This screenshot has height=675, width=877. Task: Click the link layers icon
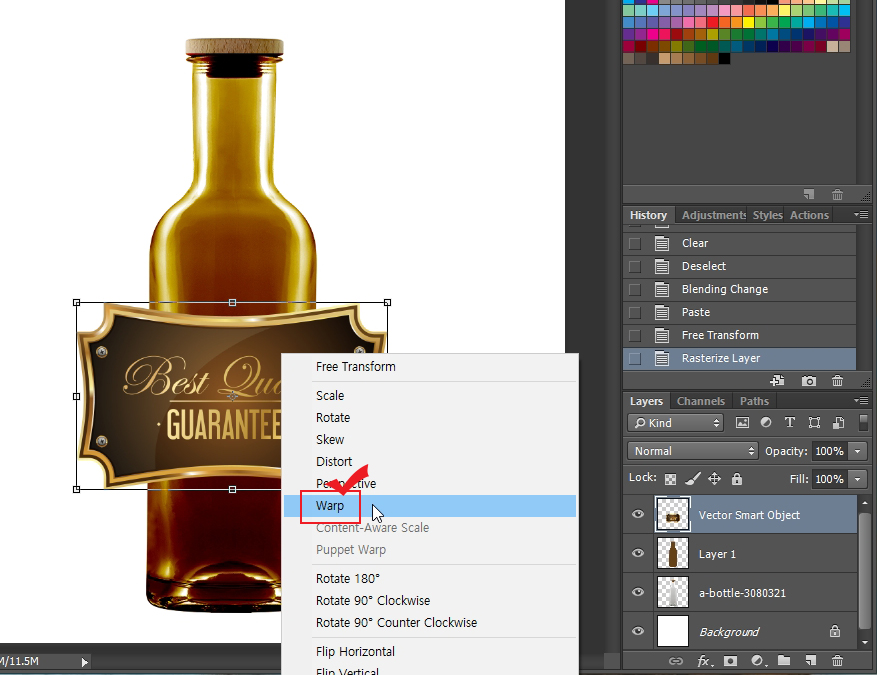click(x=676, y=661)
